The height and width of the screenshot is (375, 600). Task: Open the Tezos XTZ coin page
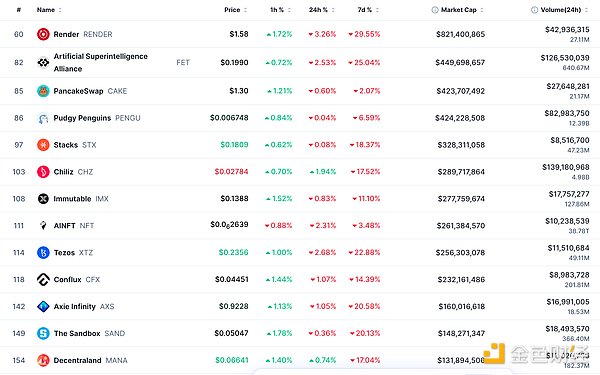pos(73,253)
